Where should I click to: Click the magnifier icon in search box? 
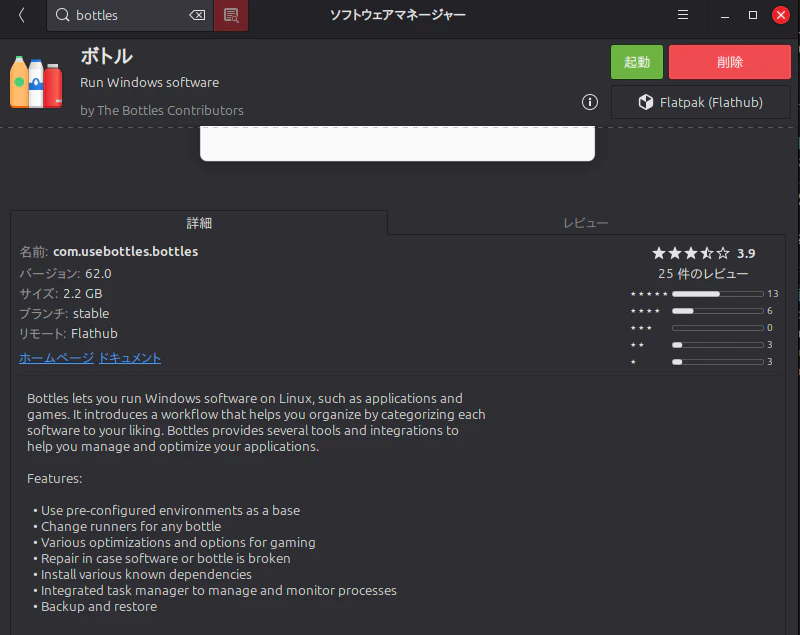tap(62, 15)
